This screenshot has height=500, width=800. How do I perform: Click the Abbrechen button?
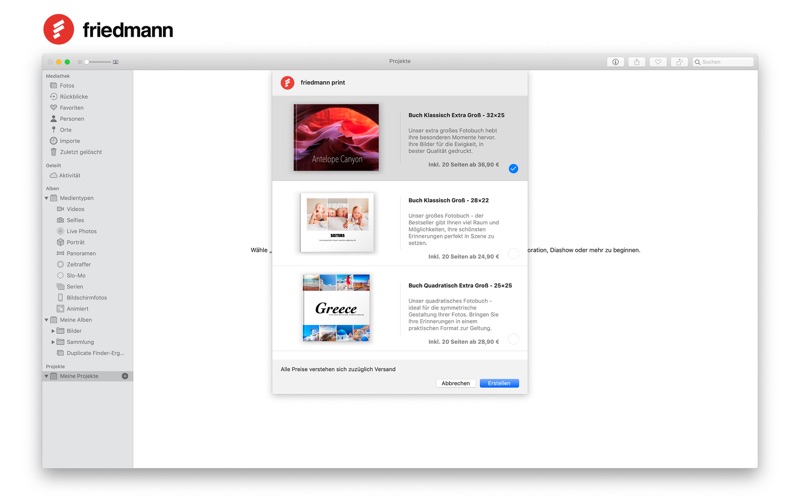click(456, 383)
